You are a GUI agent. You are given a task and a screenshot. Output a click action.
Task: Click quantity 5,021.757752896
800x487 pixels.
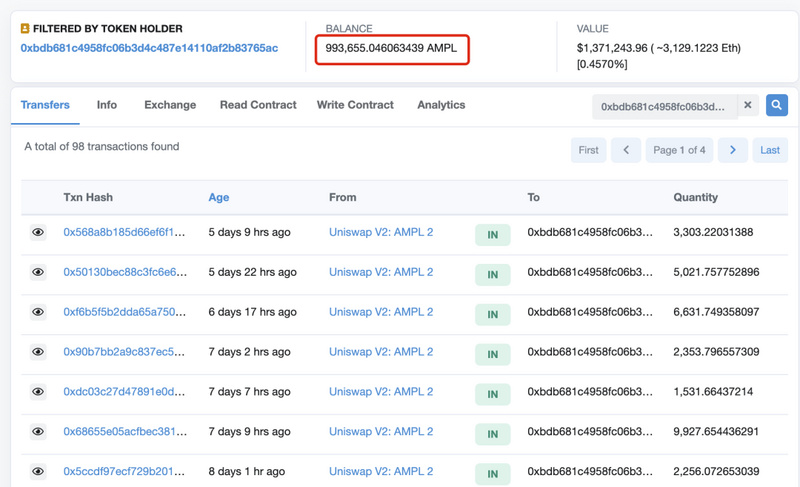pyautogui.click(x=716, y=272)
